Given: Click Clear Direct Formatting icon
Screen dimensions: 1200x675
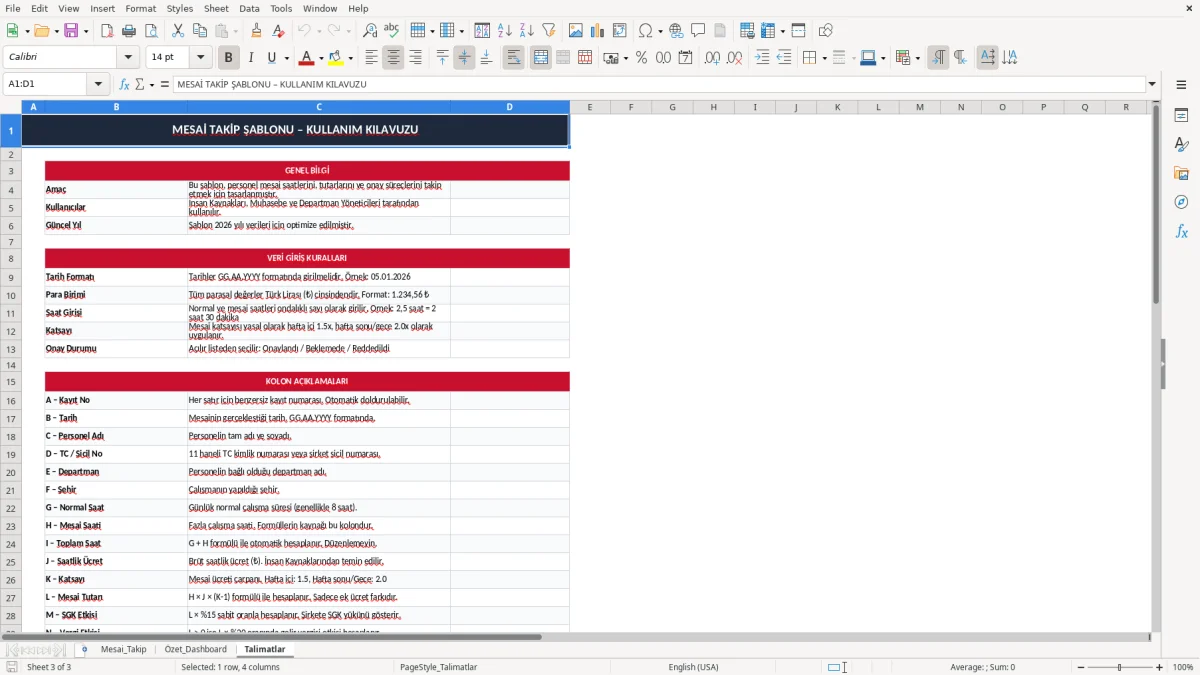Looking at the screenshot, I should [277, 31].
